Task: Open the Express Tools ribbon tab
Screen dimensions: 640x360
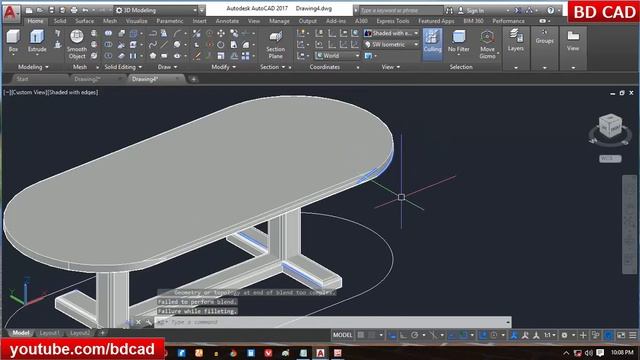Action: 393,21
